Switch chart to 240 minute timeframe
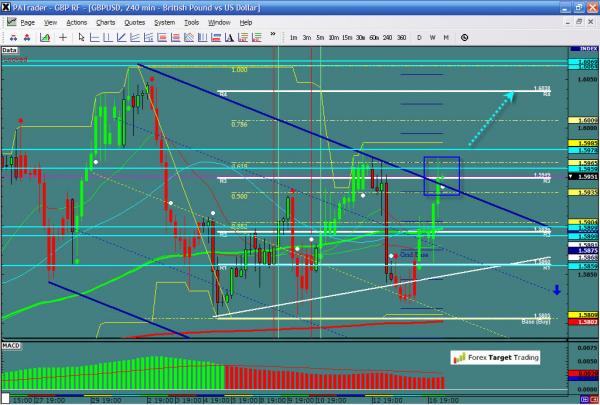 point(387,37)
